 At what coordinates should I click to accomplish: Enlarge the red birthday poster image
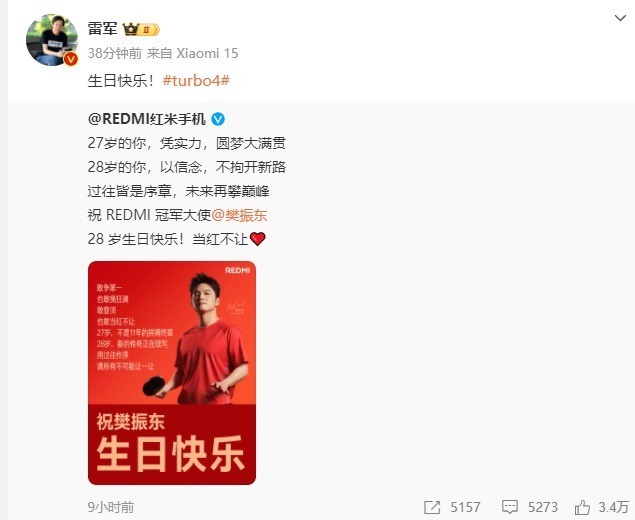(x=172, y=373)
